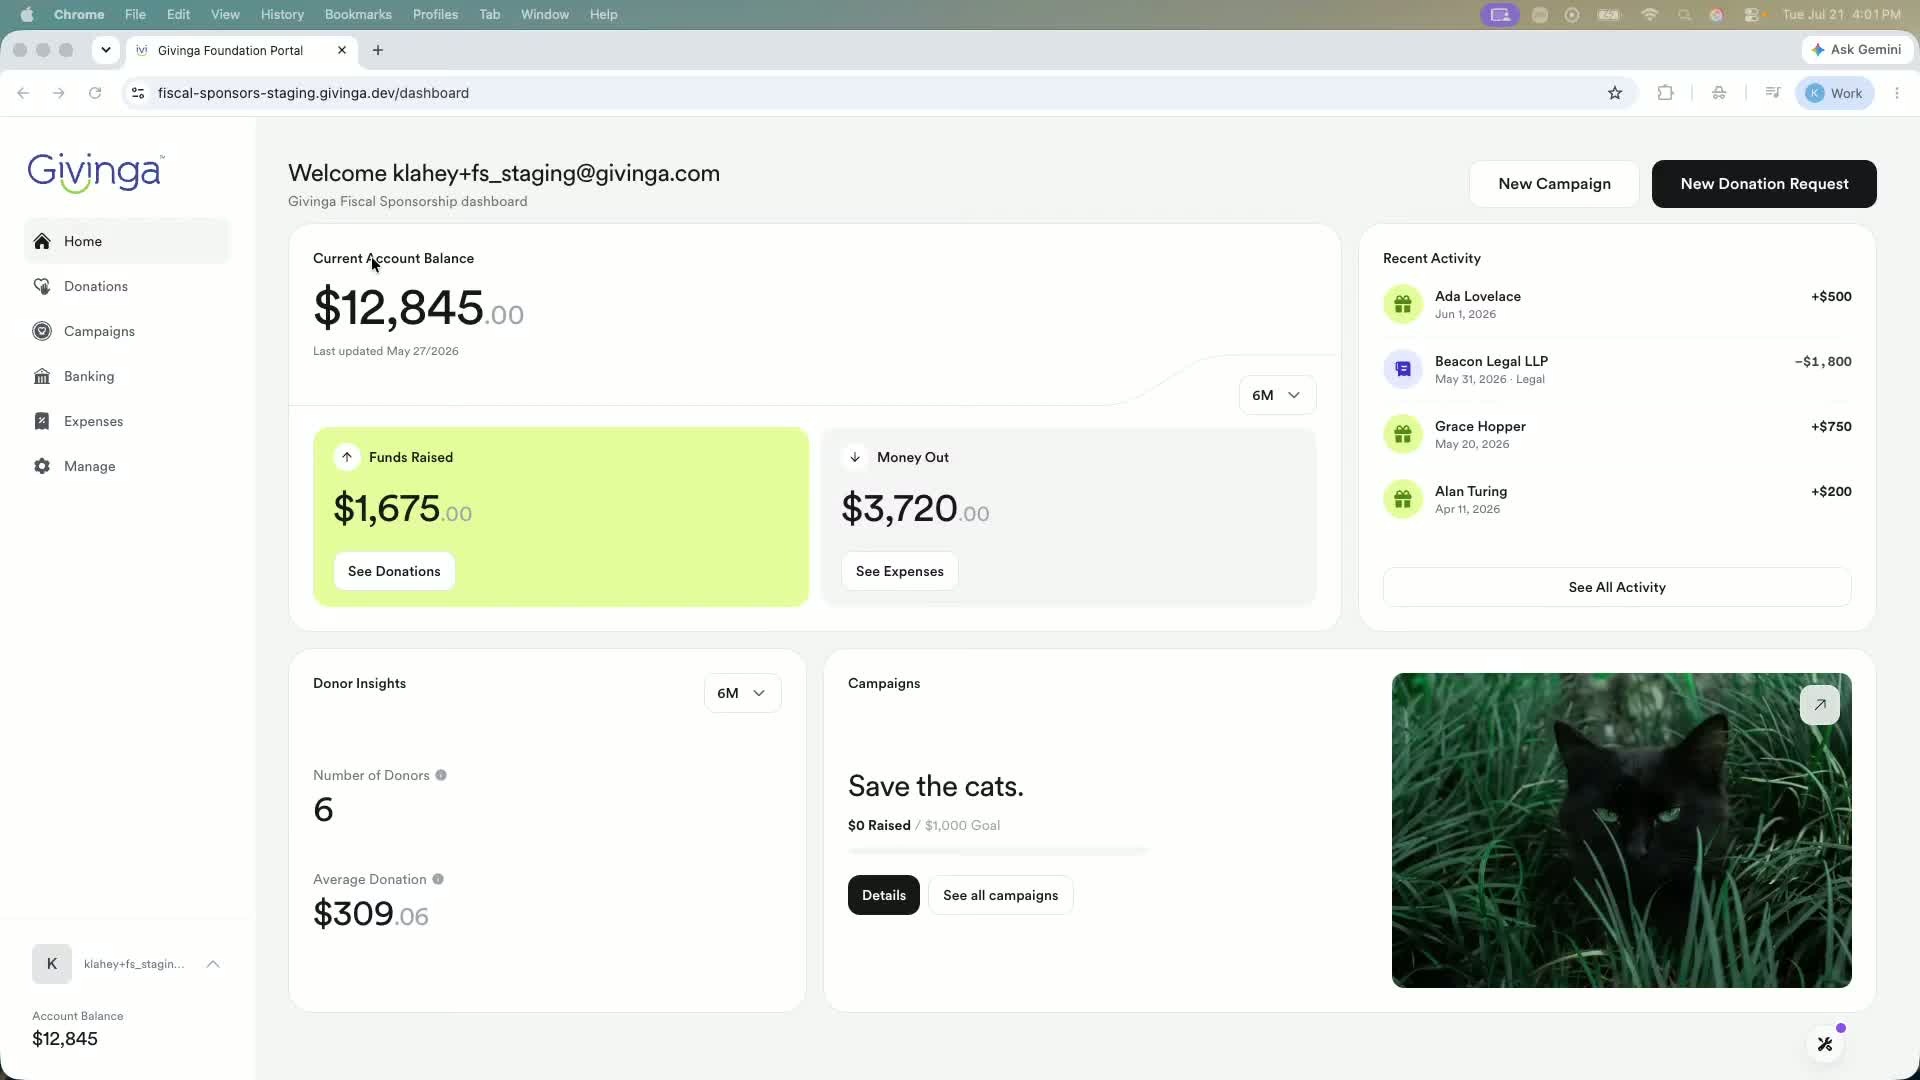1920x1080 pixels.
Task: Click the Campaigns sidebar icon
Action: pyautogui.click(x=42, y=331)
